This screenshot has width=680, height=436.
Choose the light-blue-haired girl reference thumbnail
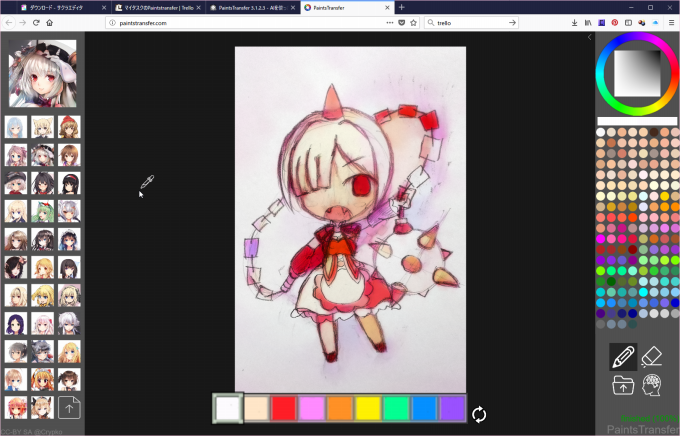(16, 127)
